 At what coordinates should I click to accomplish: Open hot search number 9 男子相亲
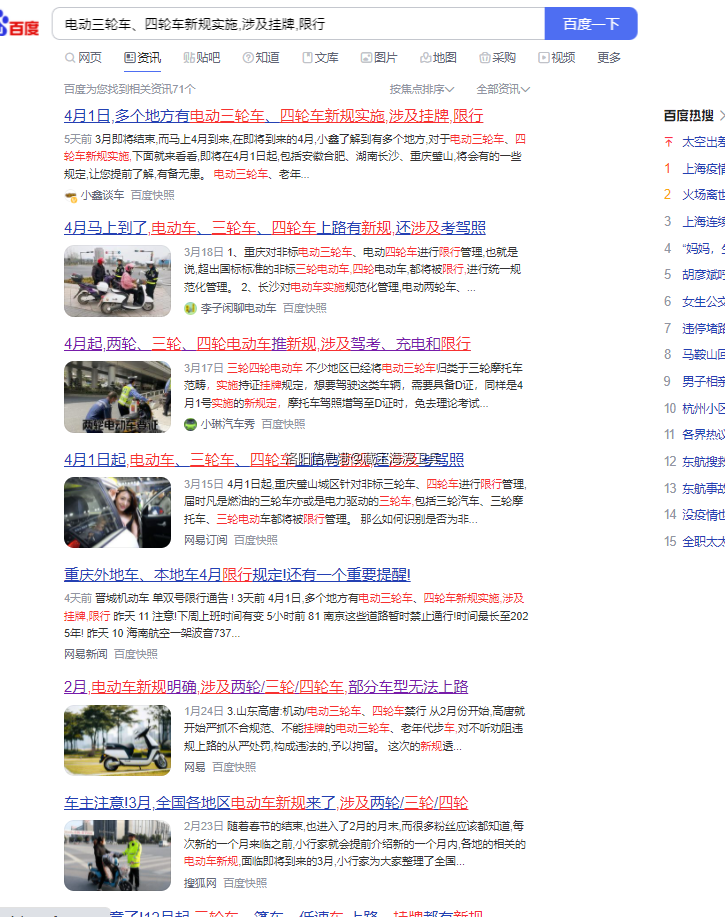[x=703, y=381]
